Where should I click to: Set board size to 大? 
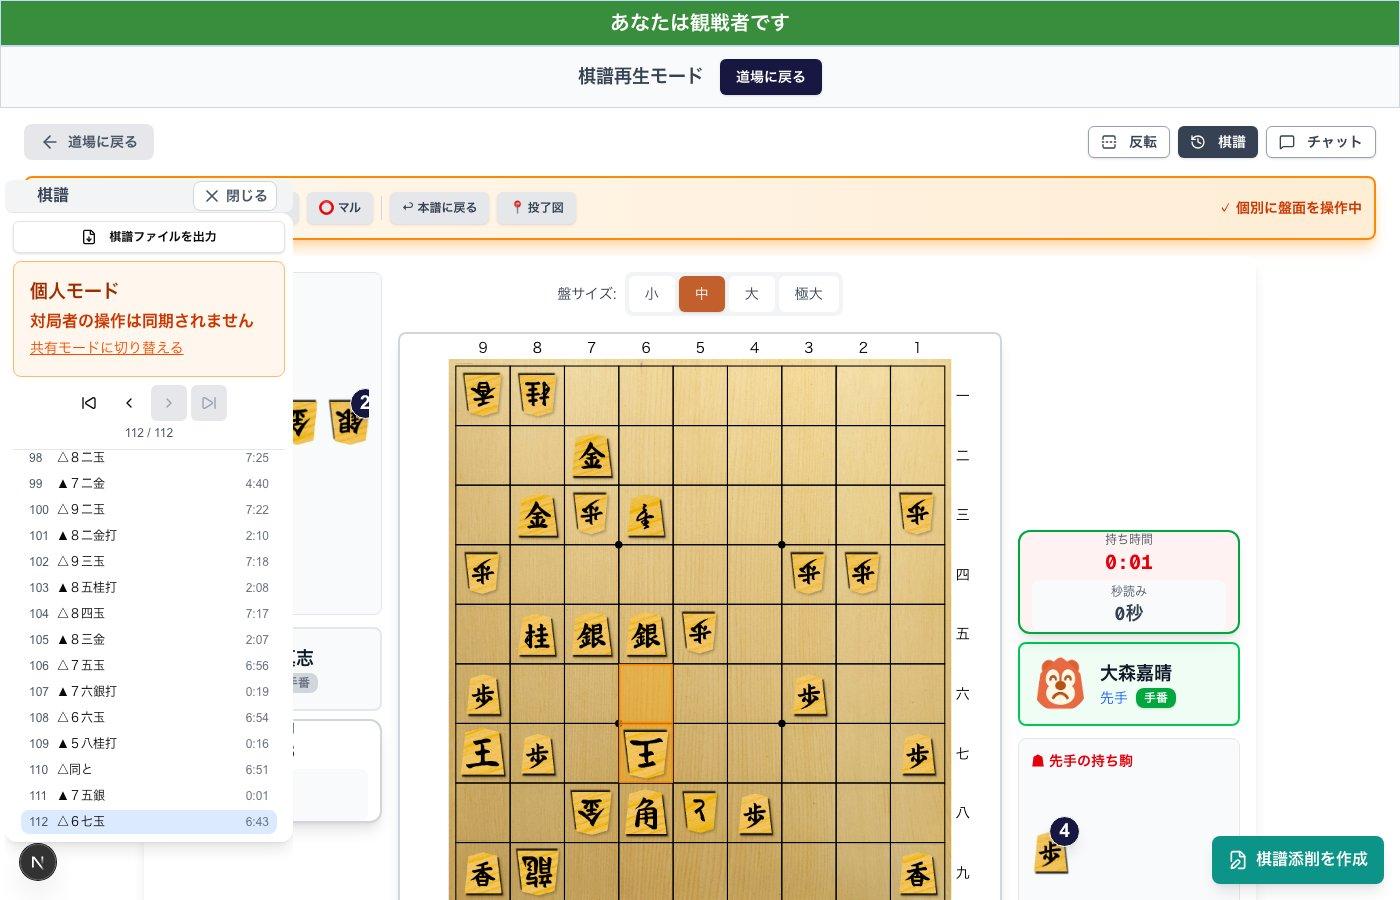[x=752, y=294]
